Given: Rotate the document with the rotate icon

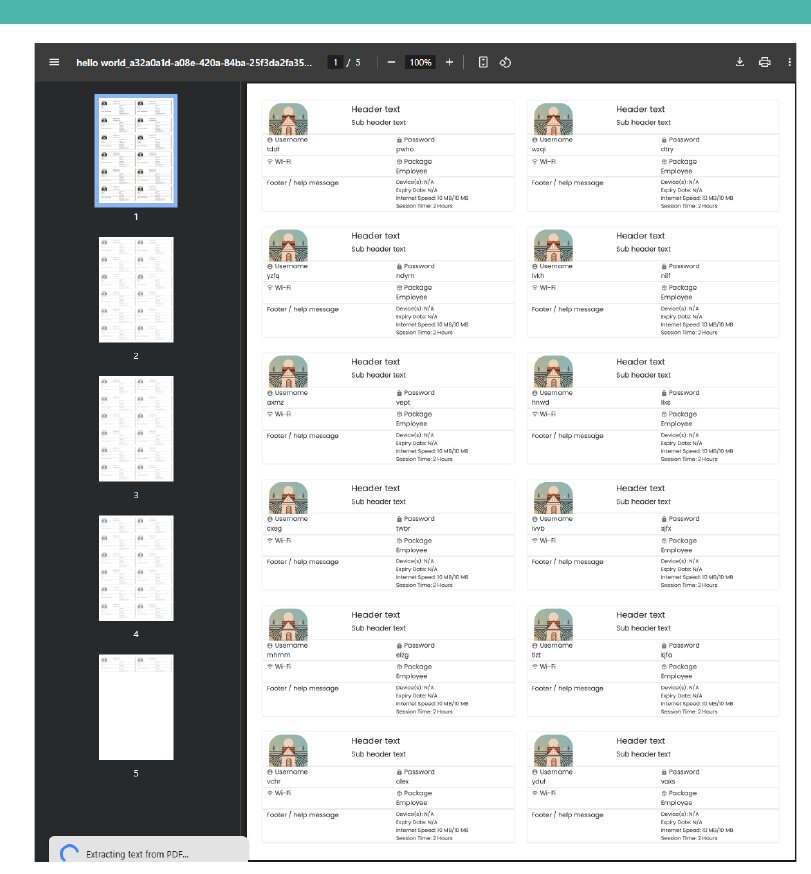Looking at the screenshot, I should point(505,62).
